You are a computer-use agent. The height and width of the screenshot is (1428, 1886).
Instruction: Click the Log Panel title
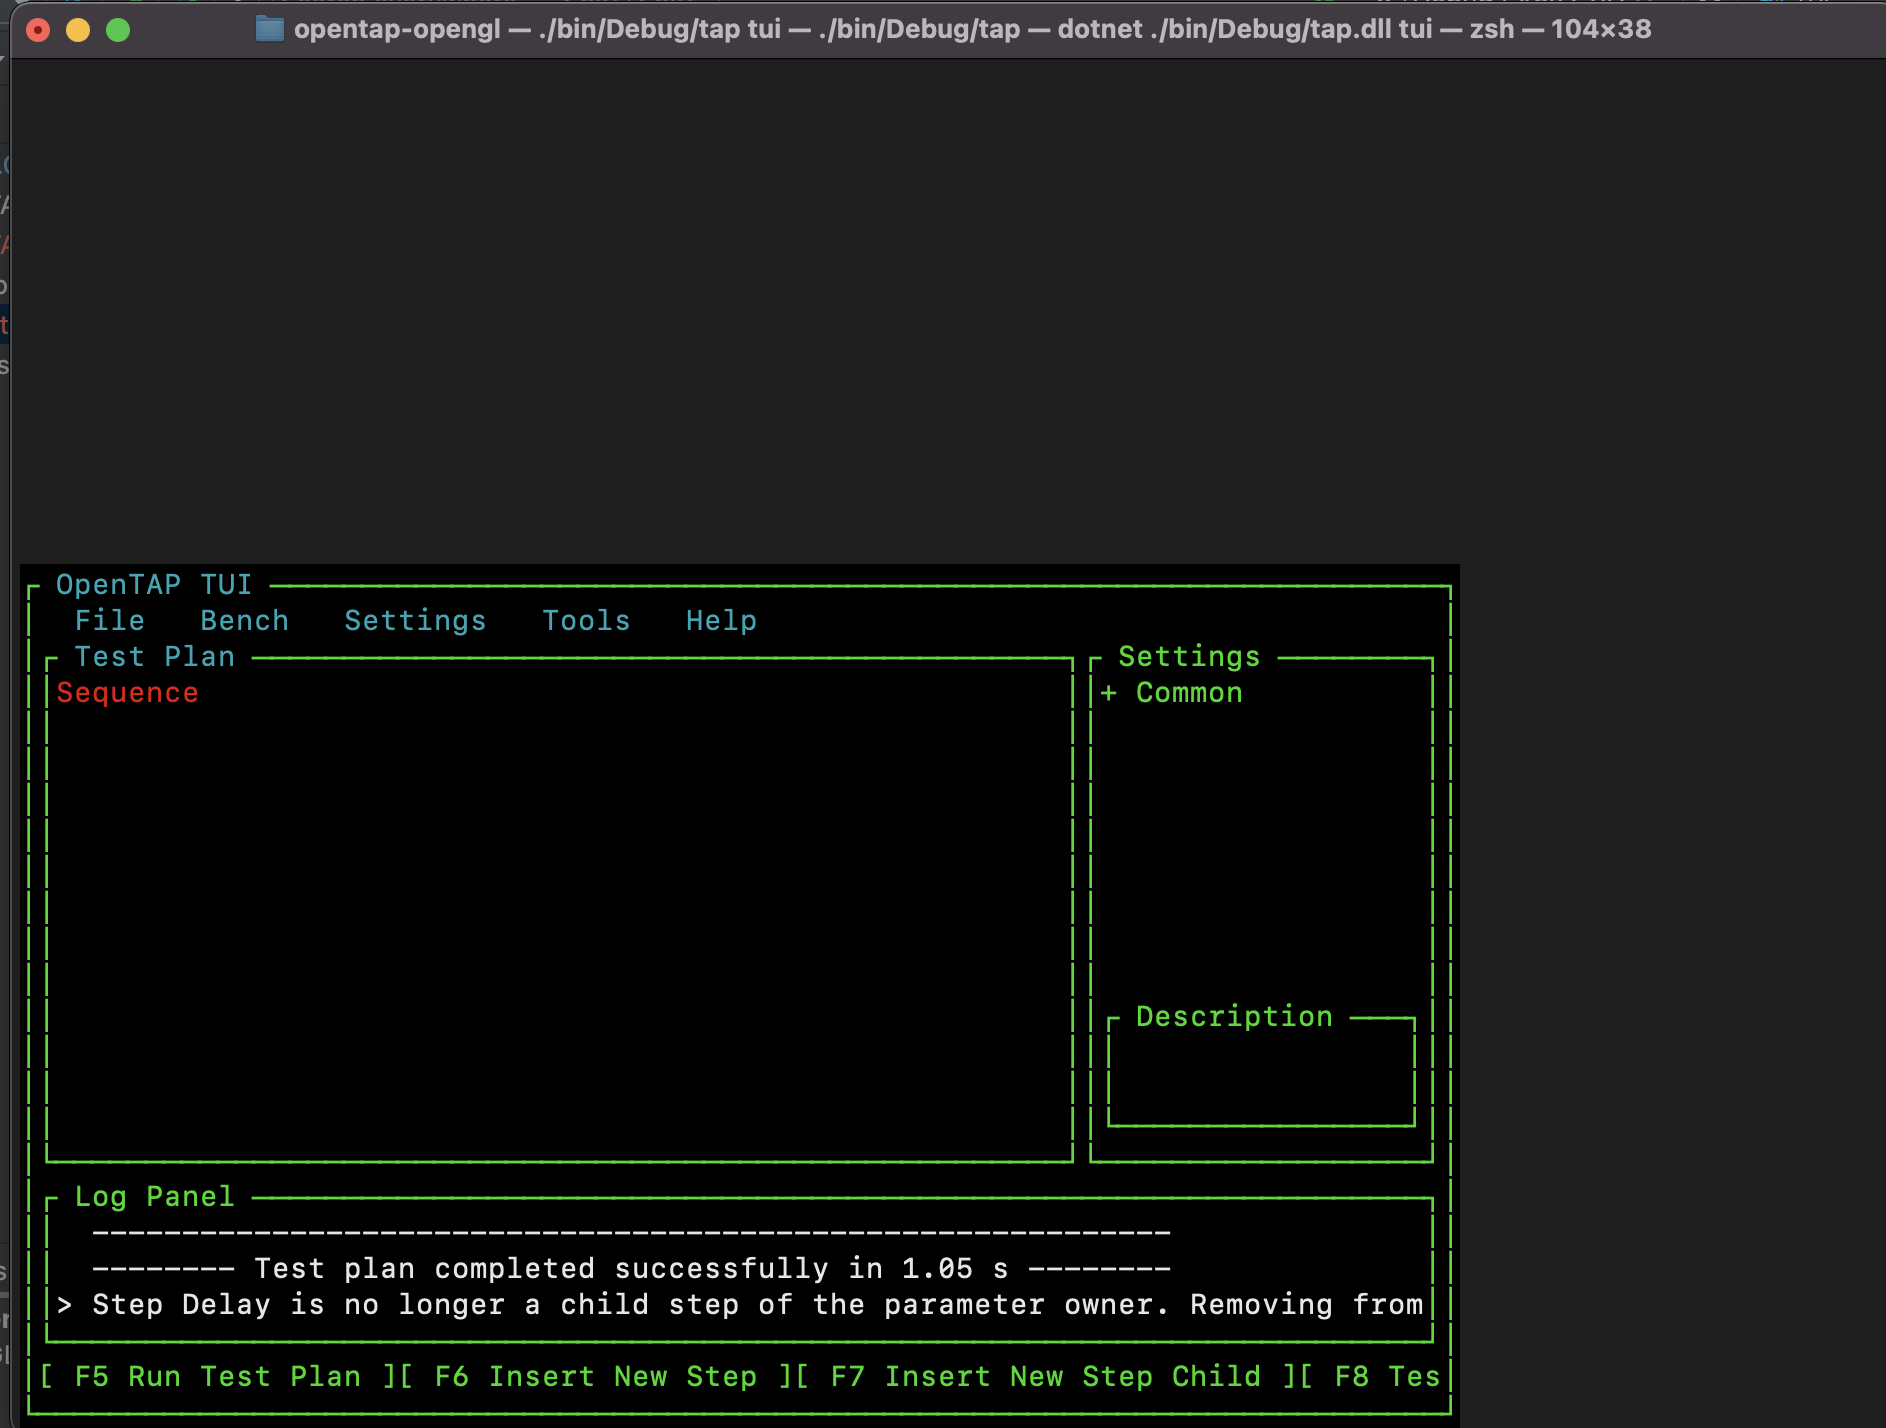(155, 1197)
